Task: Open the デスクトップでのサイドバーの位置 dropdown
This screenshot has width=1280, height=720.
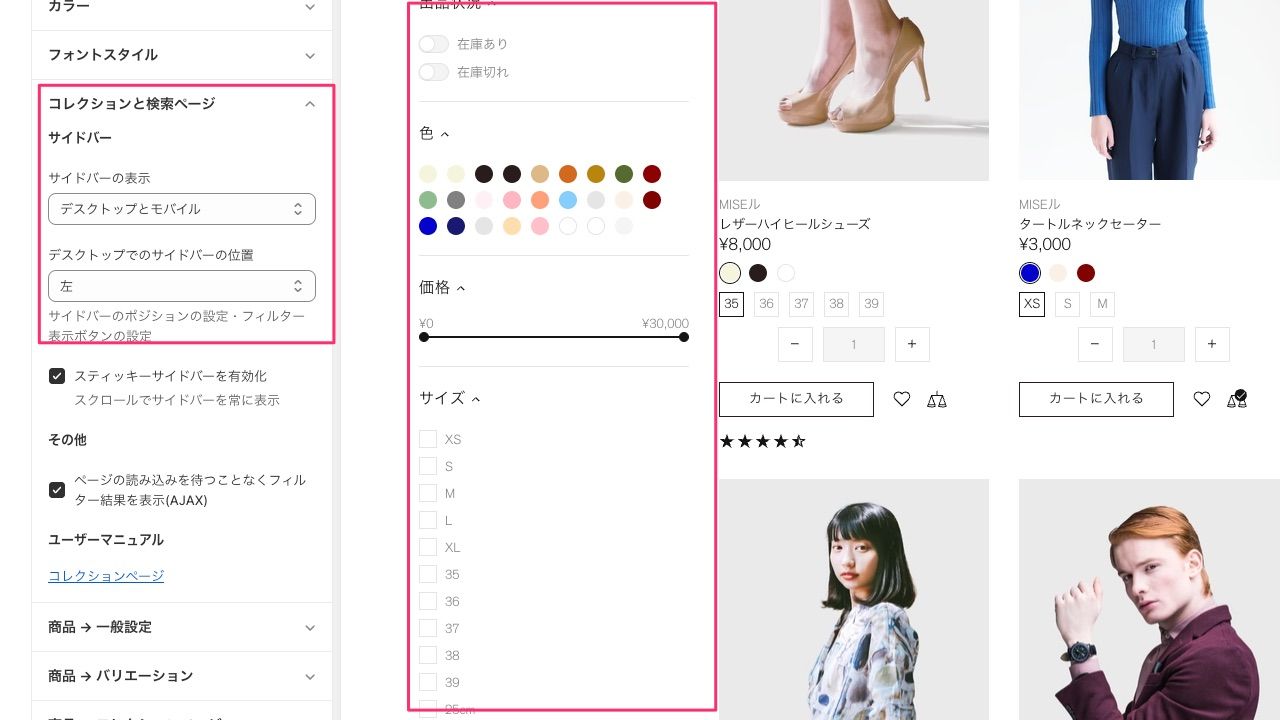Action: (182, 286)
